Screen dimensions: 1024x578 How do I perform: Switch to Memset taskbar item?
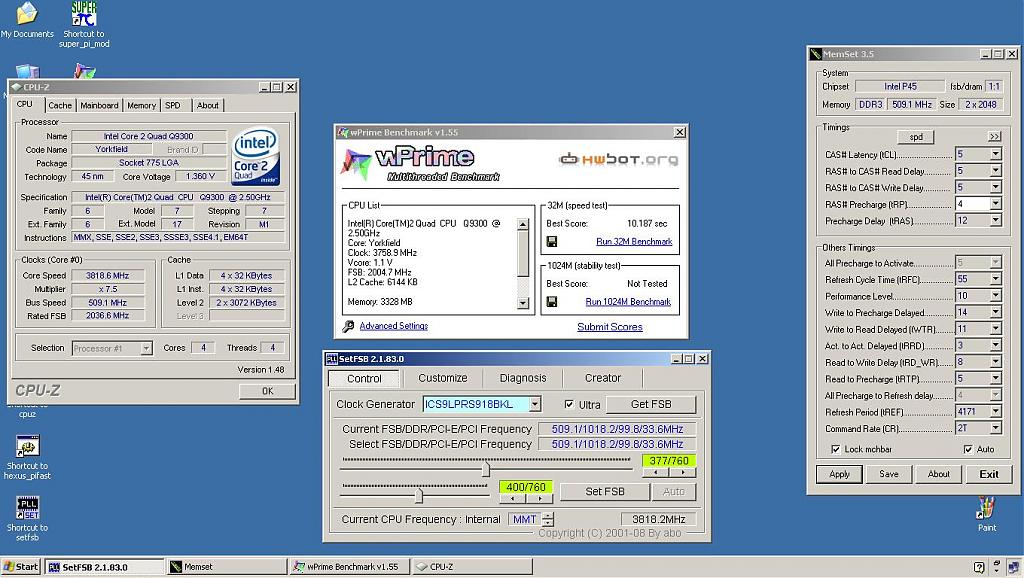[226, 567]
